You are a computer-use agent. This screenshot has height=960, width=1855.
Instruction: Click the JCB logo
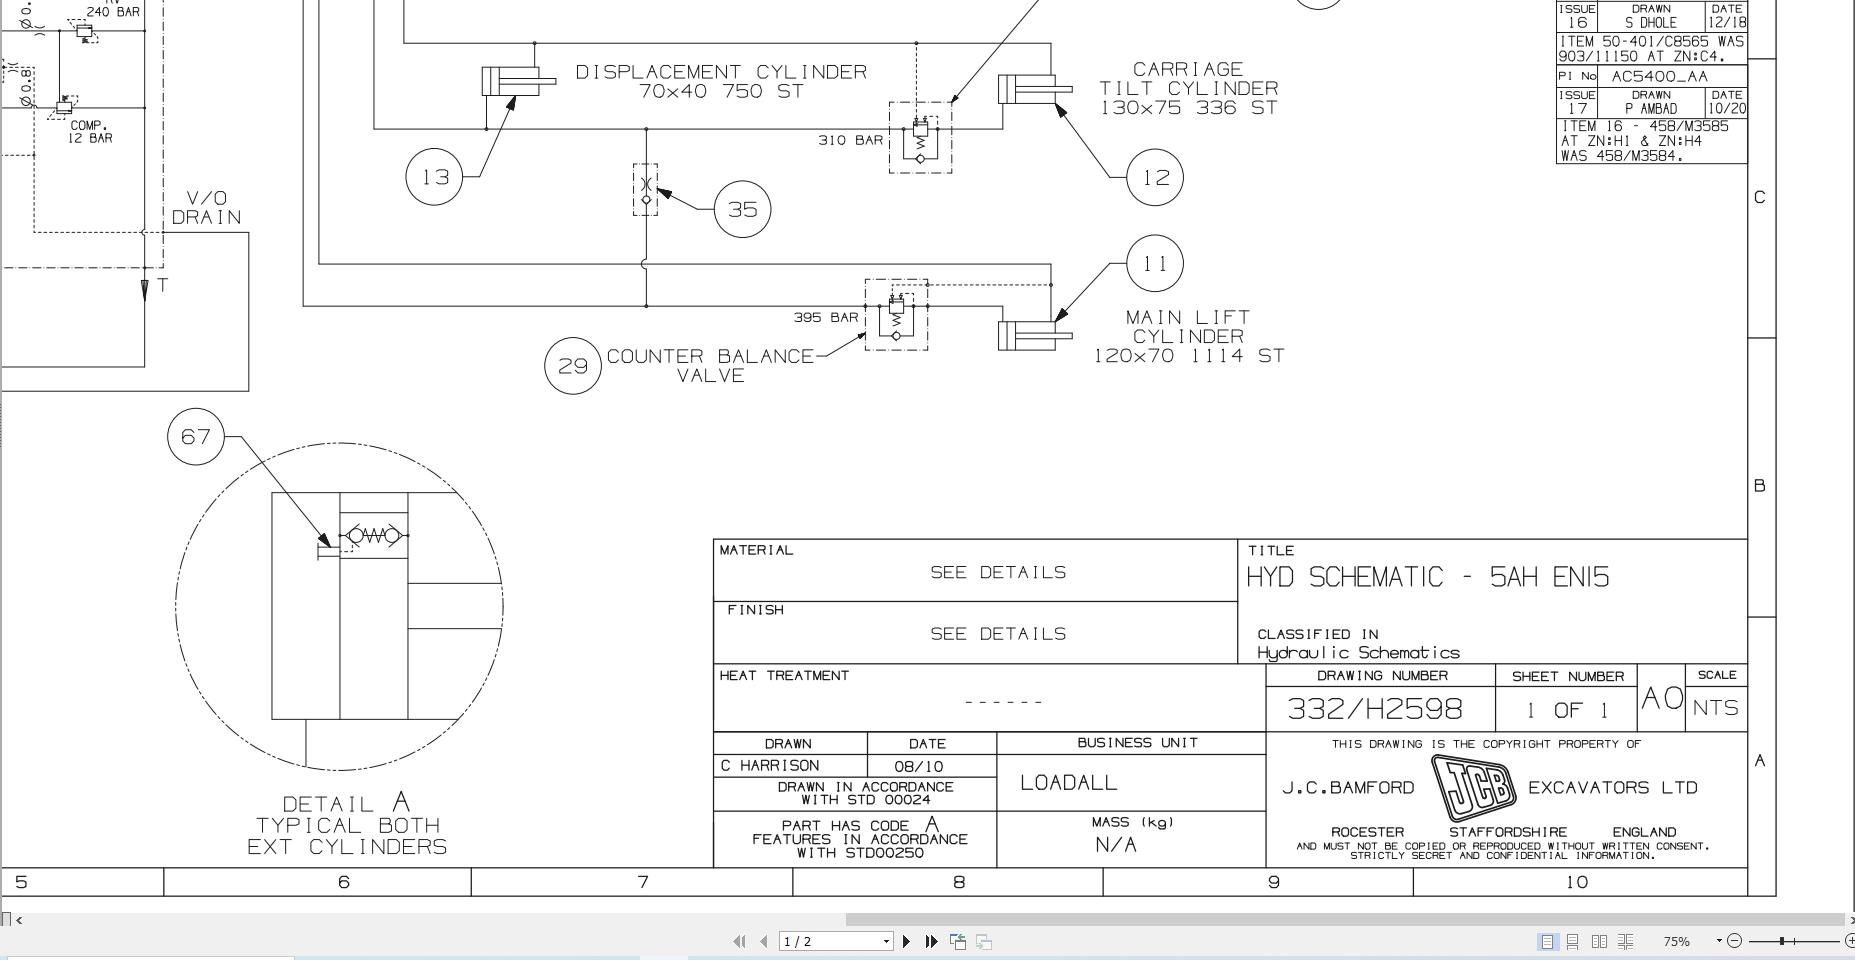1472,786
